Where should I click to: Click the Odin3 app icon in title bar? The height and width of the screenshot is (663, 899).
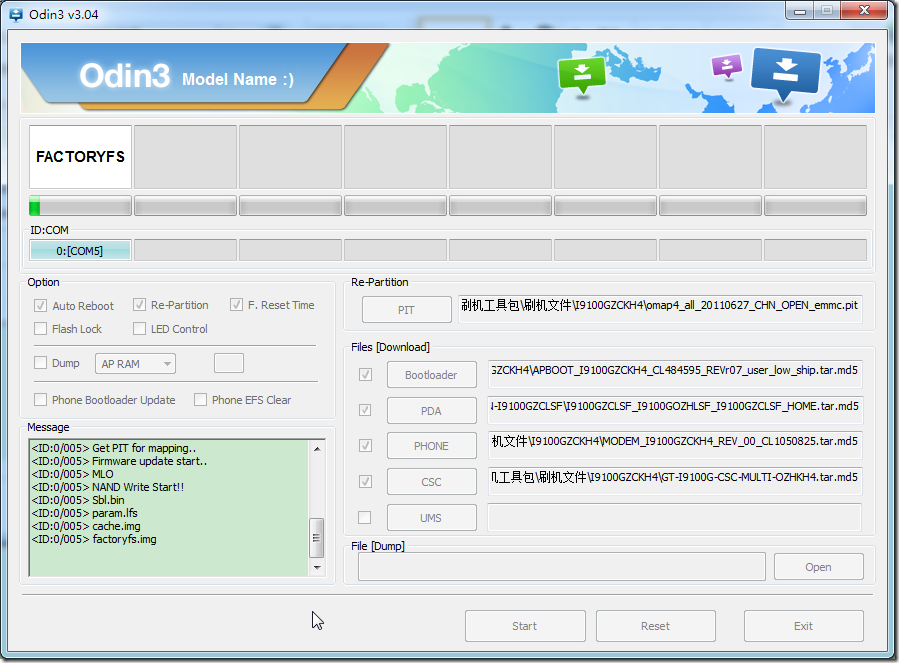16,14
